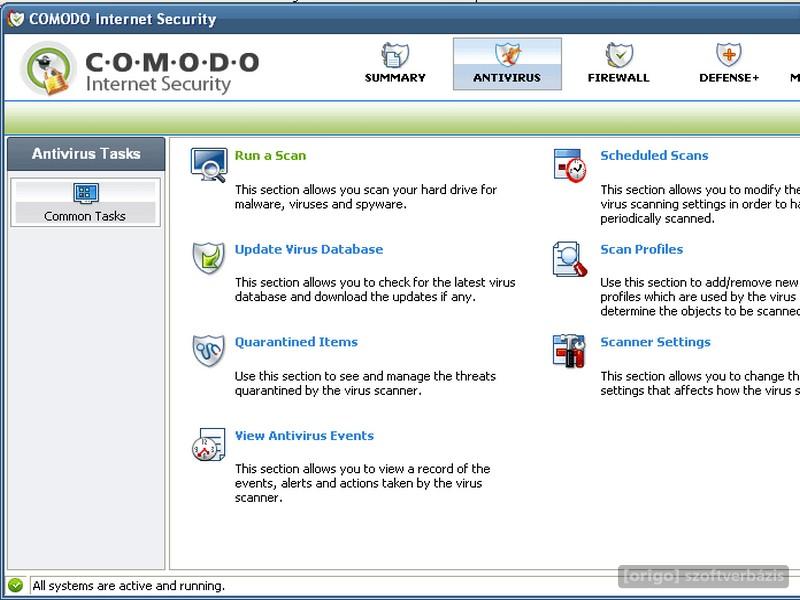Click the Scan Profiles description text
800x600 pixels.
pyautogui.click(x=700, y=297)
